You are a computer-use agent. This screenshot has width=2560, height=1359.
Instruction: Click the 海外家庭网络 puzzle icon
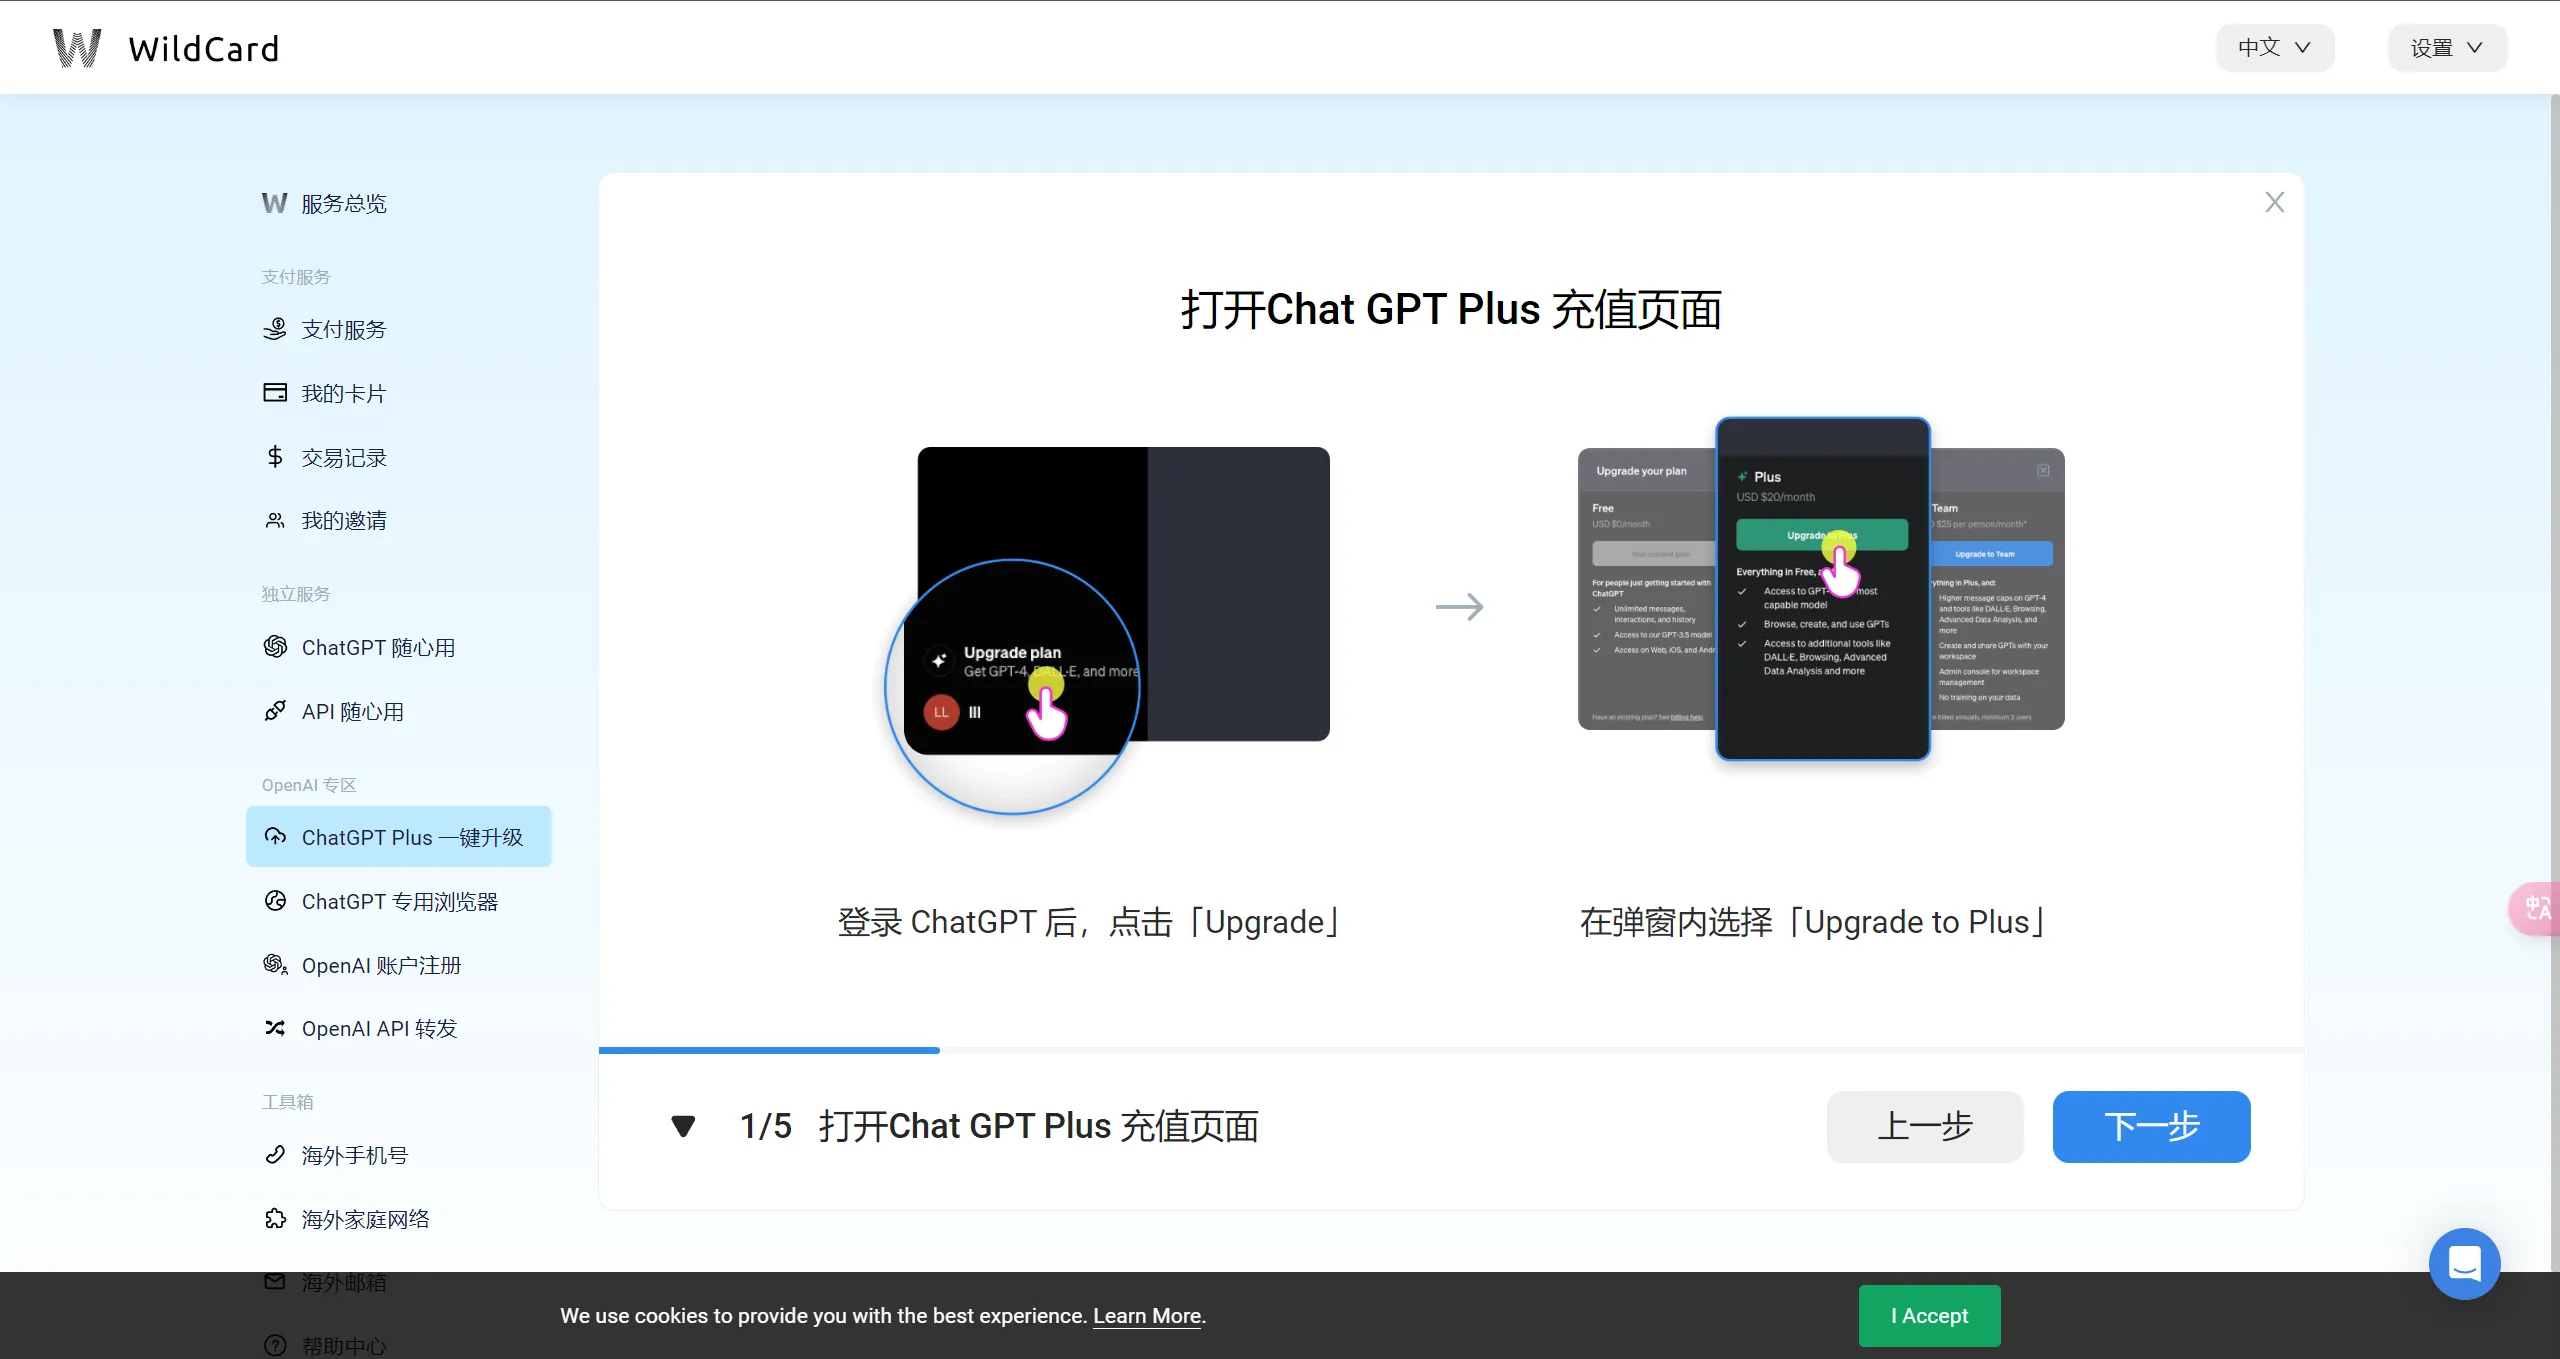tap(275, 1219)
